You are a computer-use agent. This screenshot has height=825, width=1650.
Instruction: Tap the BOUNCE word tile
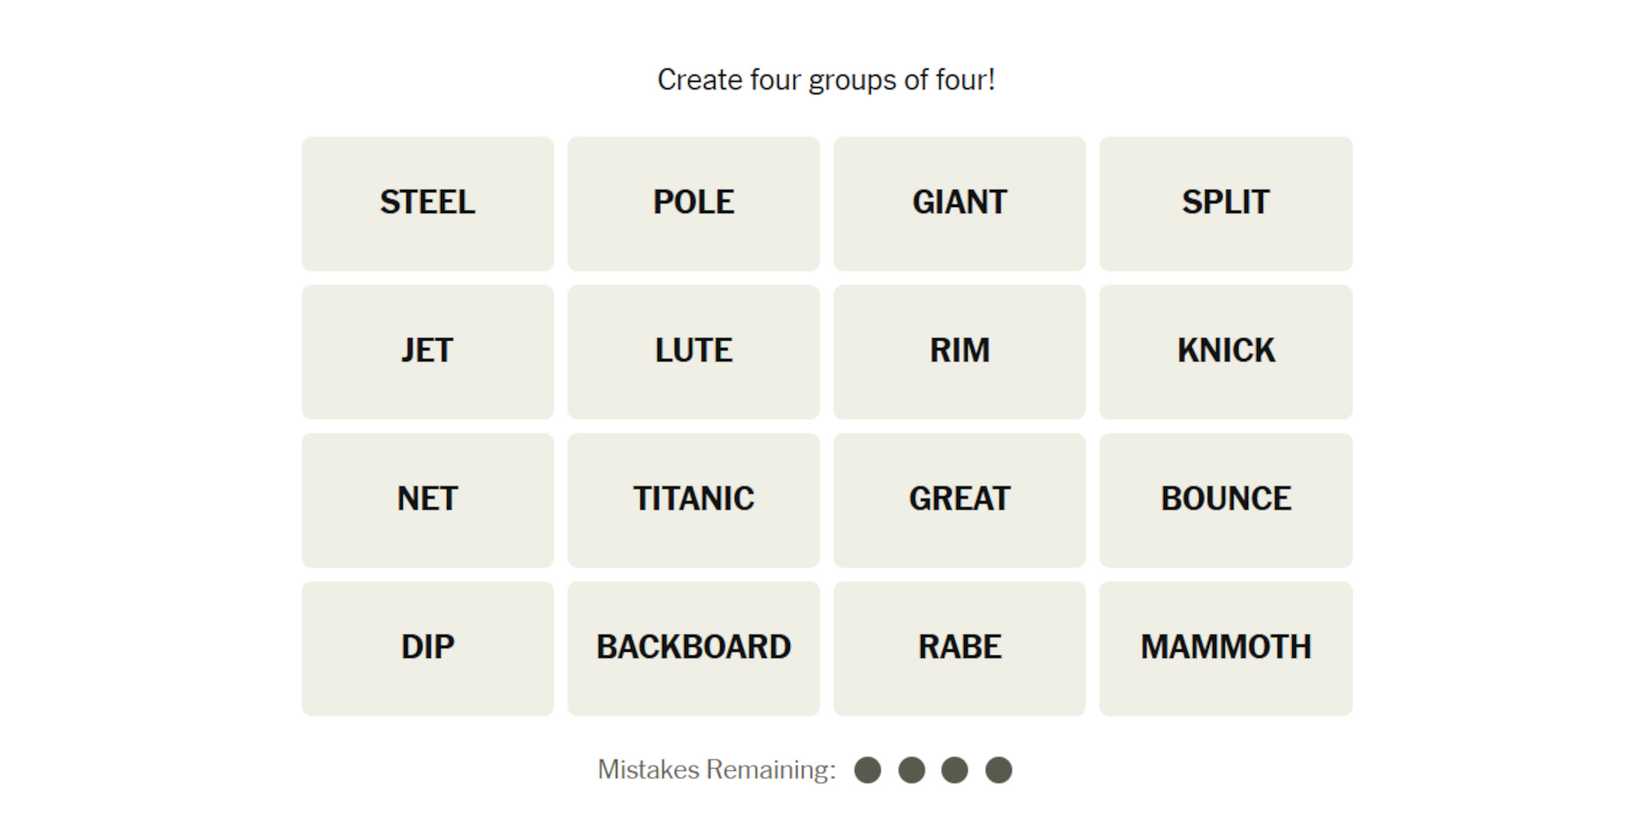click(1225, 499)
